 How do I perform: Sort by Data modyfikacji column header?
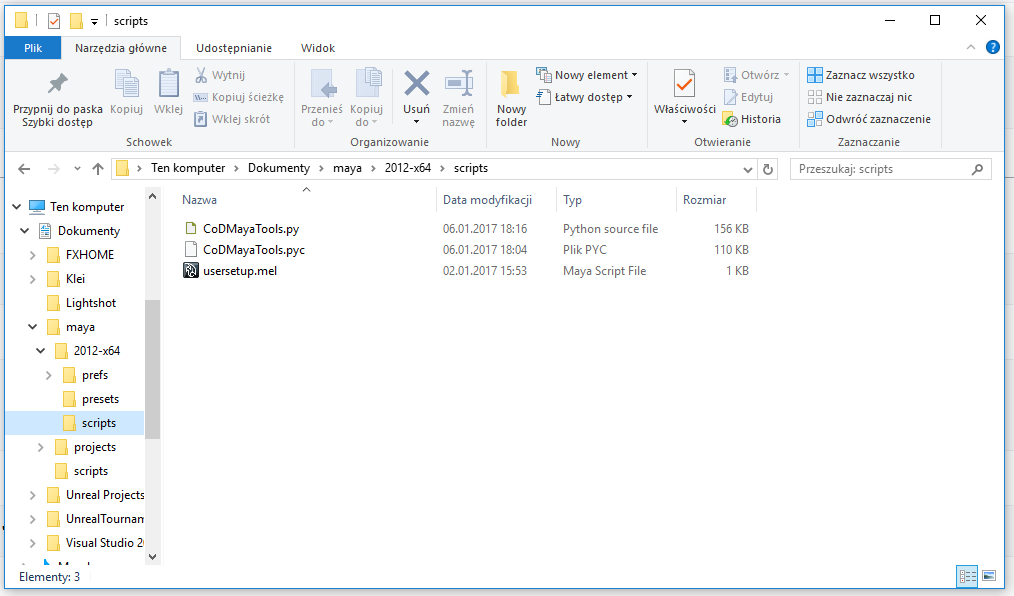(487, 200)
